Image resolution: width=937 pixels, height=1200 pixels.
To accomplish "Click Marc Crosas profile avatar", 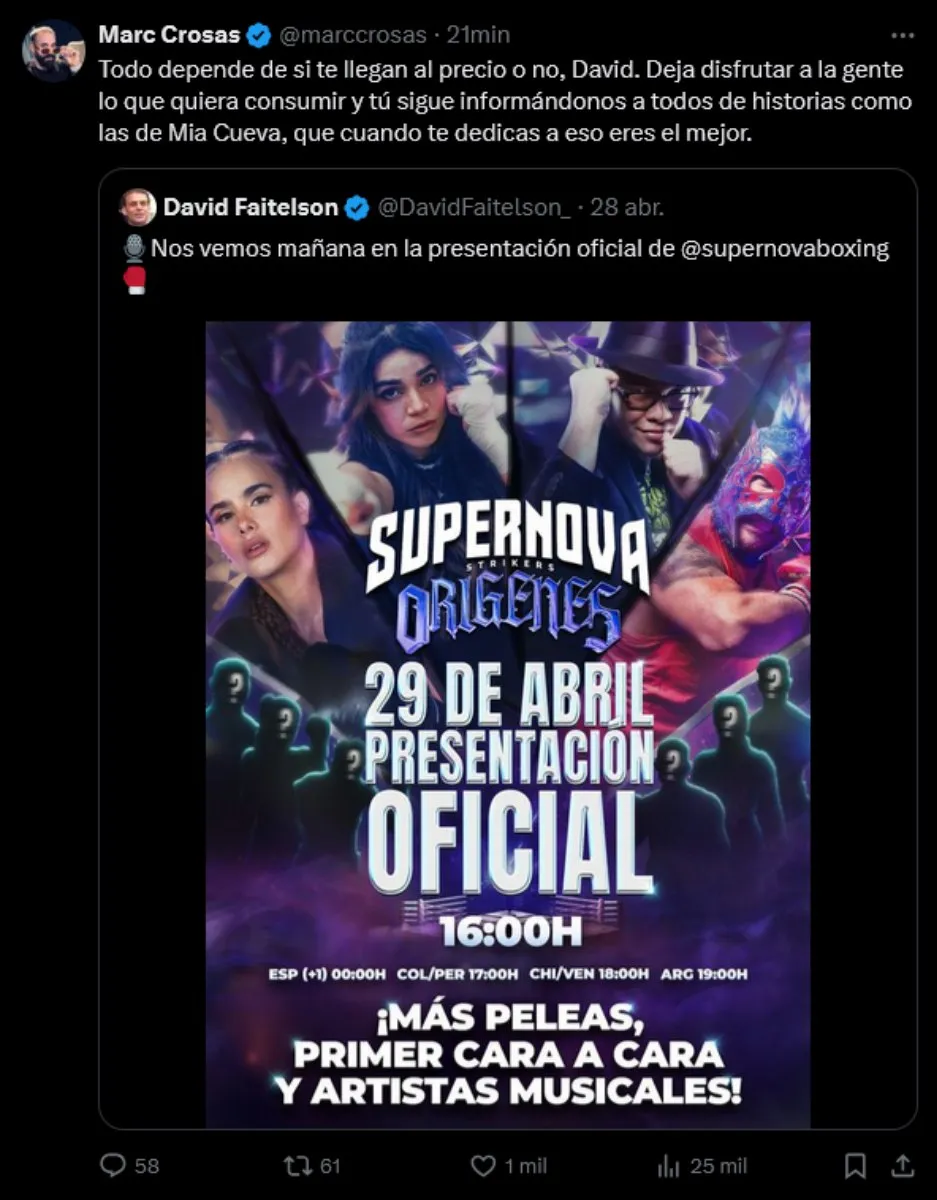I will (53, 50).
